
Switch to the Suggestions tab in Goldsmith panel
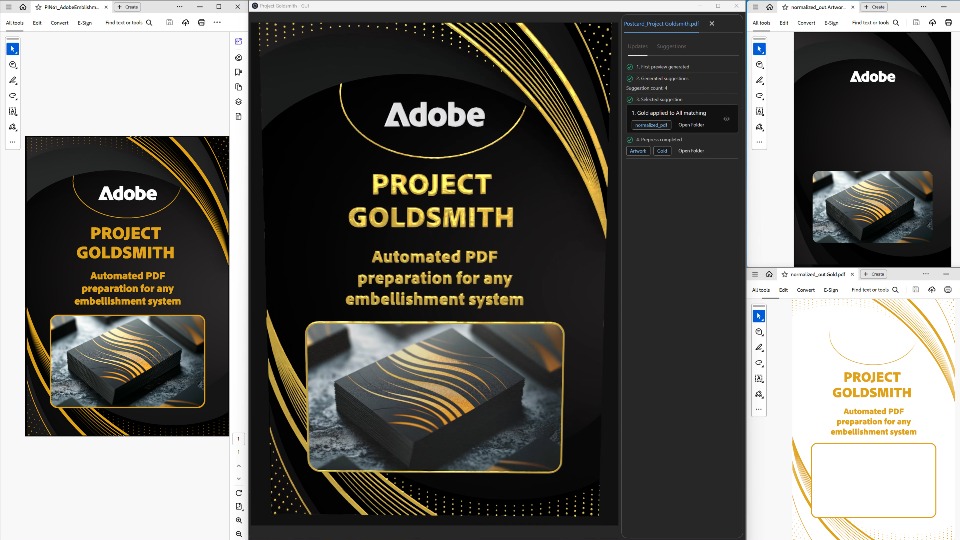point(671,46)
